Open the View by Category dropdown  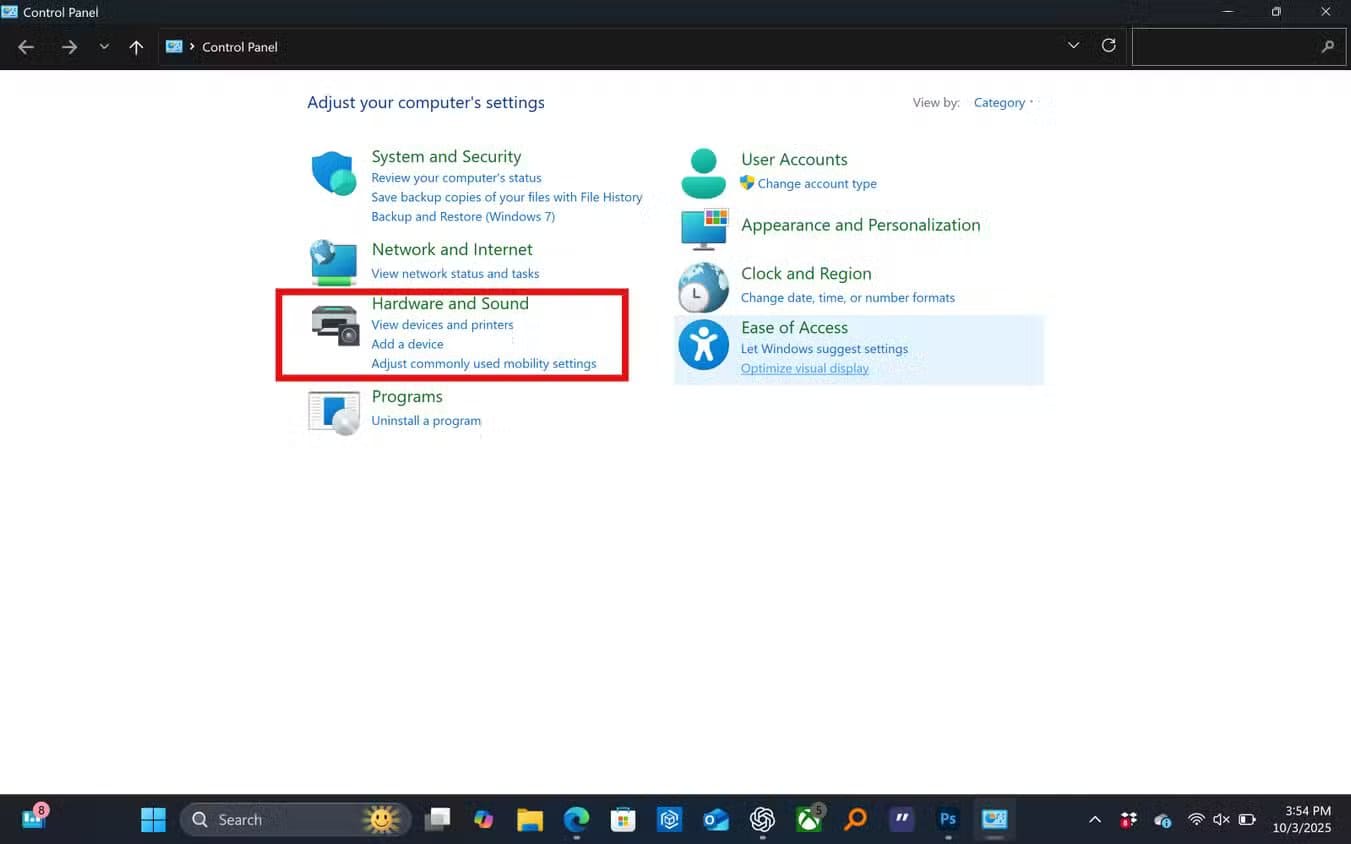[1003, 103]
